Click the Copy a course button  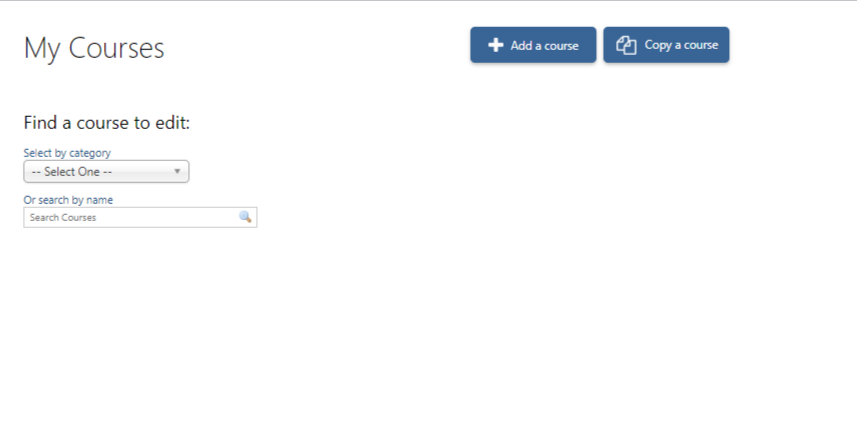click(666, 45)
